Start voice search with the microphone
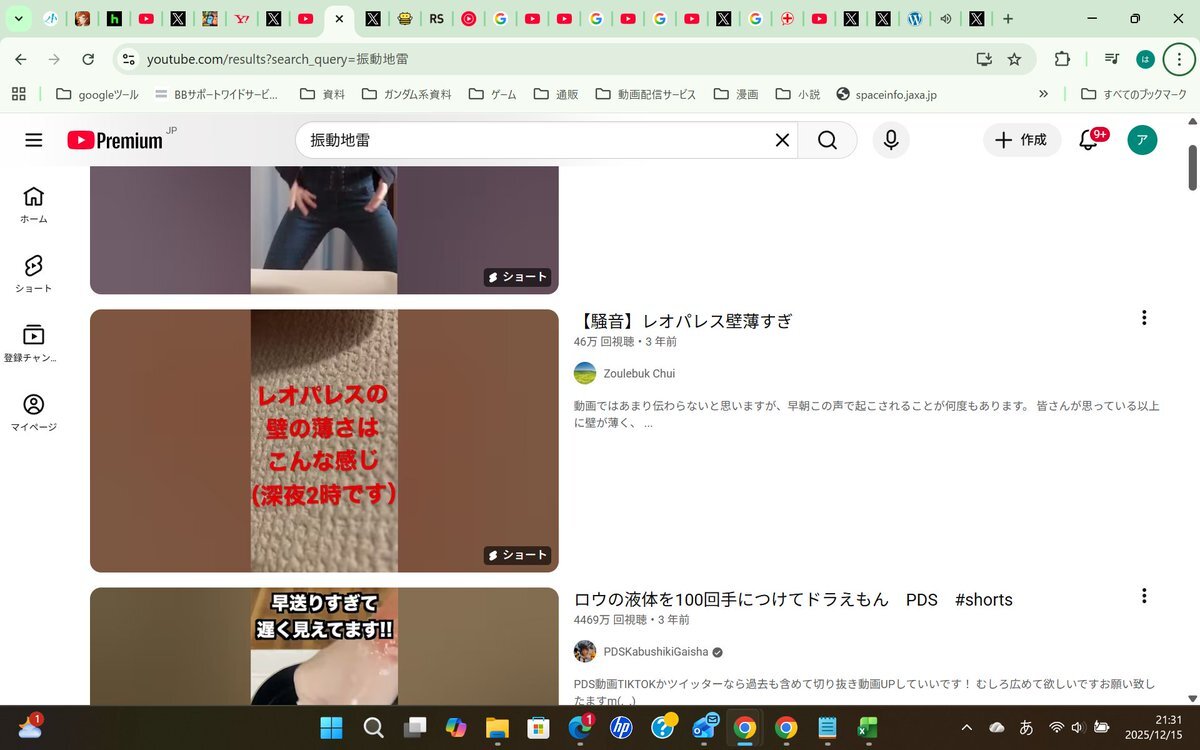 click(x=890, y=140)
